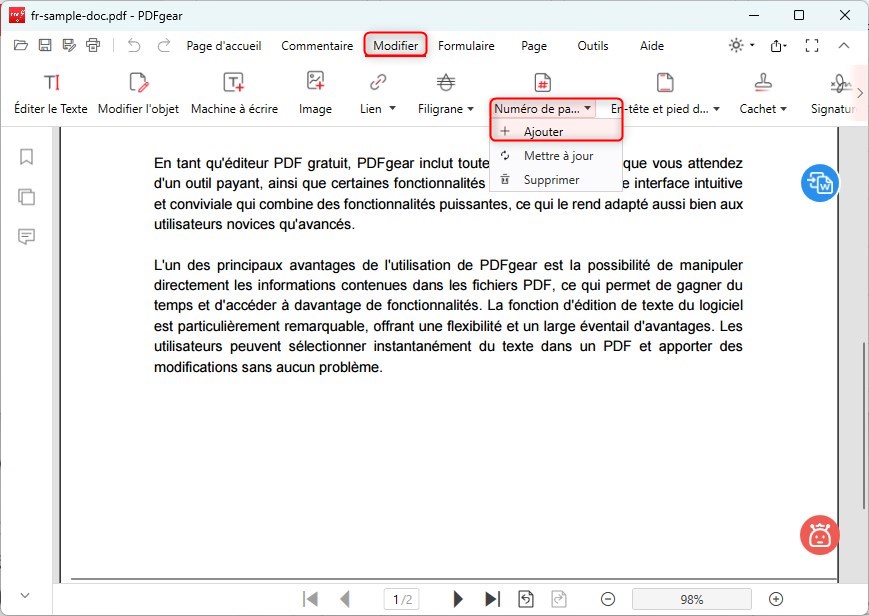This screenshot has width=869, height=616.
Task: Collapse the toolbar using the top-right chevron
Action: click(x=843, y=45)
